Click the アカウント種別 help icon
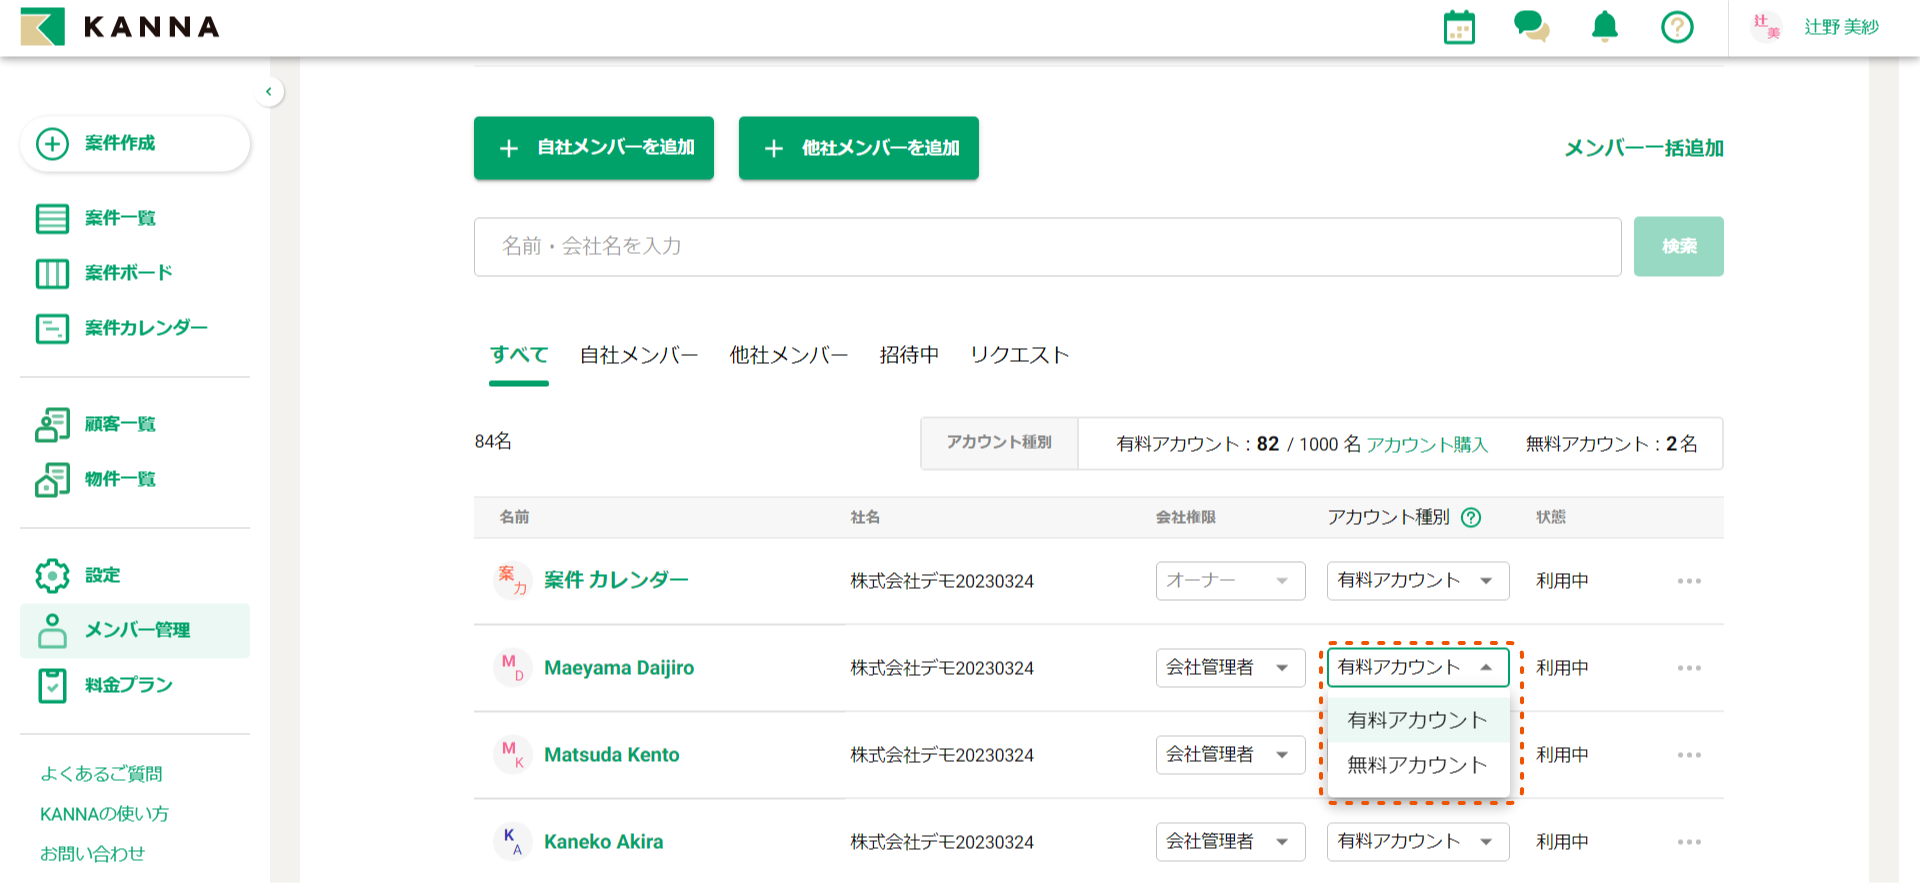The width and height of the screenshot is (1920, 883). 1471,517
